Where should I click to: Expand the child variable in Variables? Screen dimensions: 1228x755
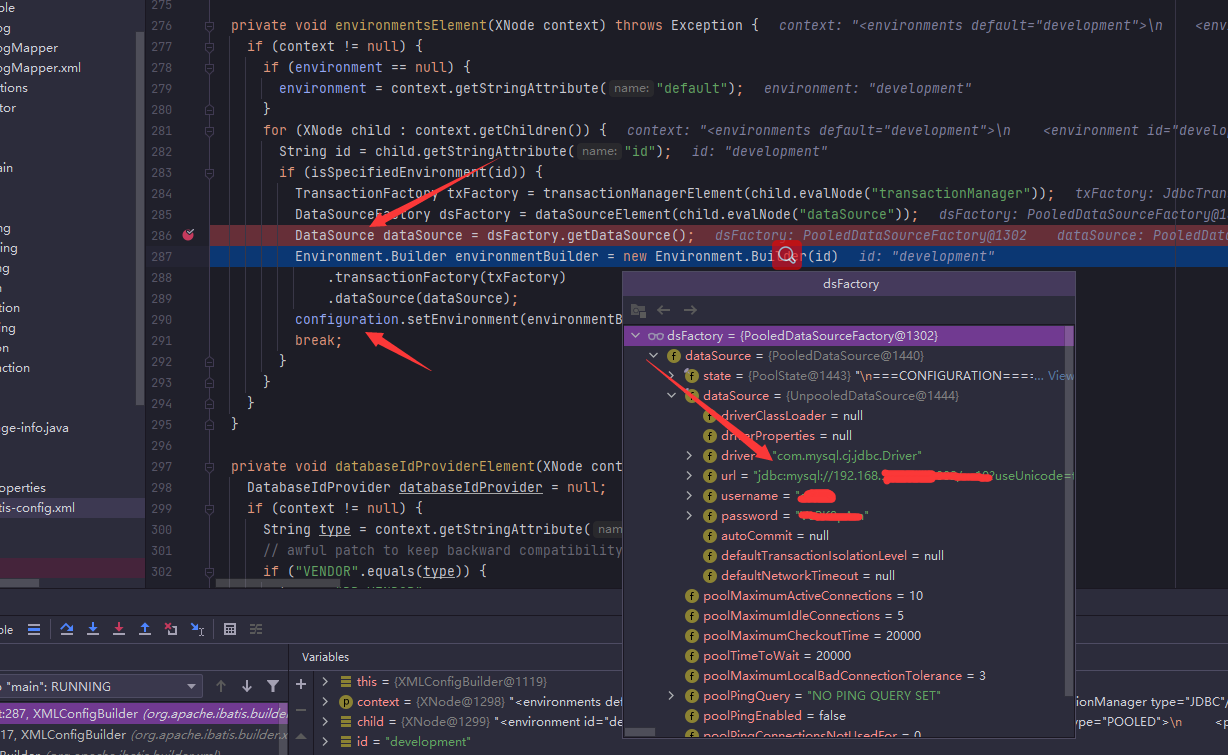pyautogui.click(x=325, y=722)
